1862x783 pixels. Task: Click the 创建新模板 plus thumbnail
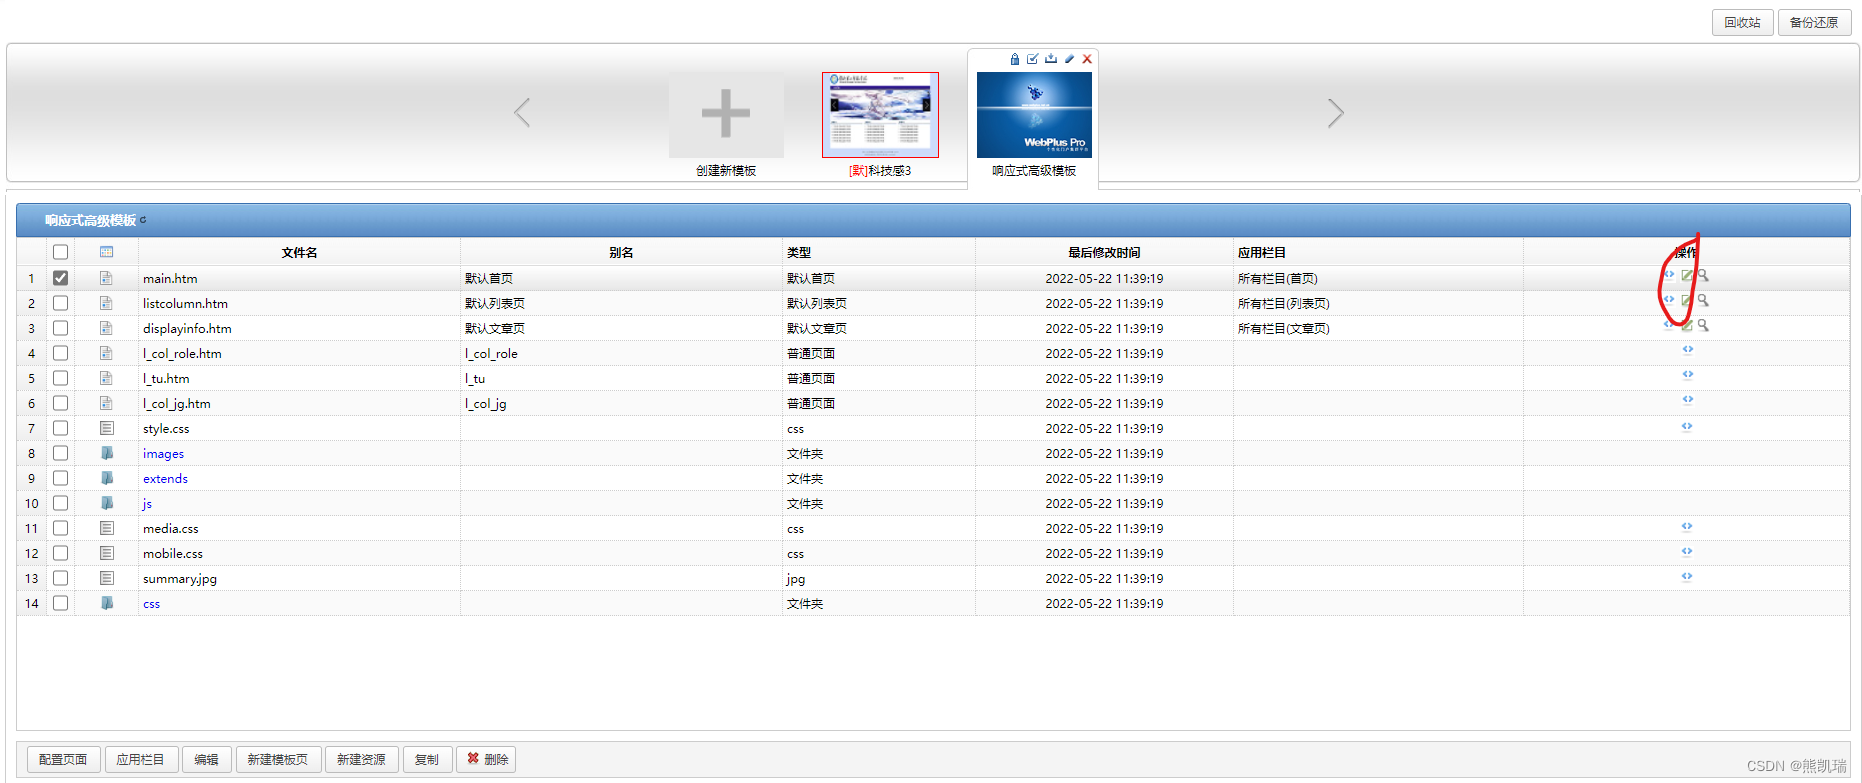pyautogui.click(x=726, y=115)
